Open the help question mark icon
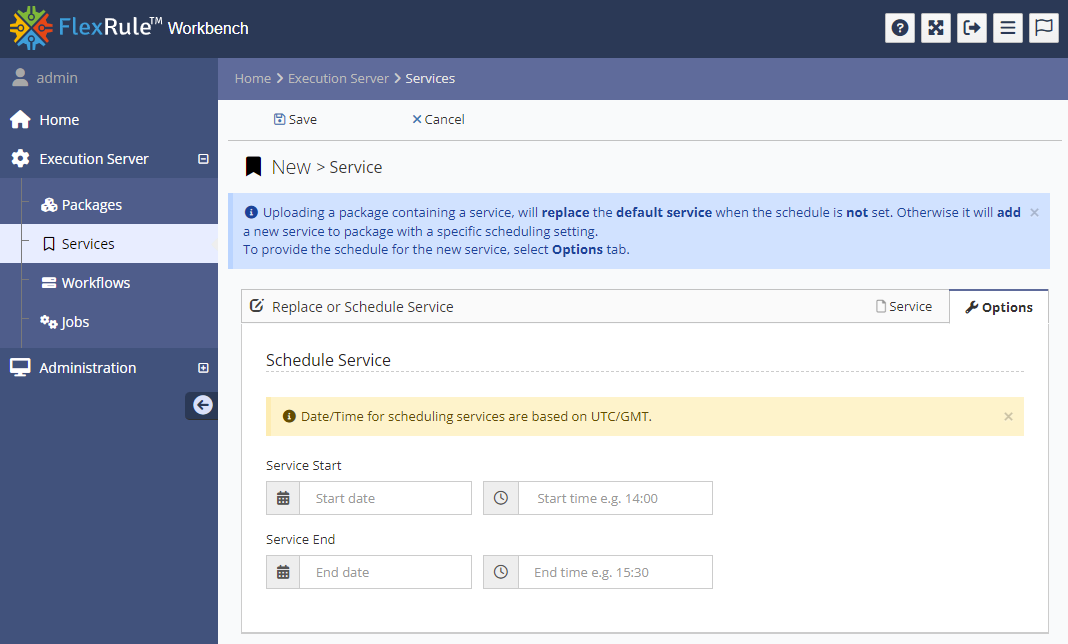The image size is (1068, 644). 900,28
